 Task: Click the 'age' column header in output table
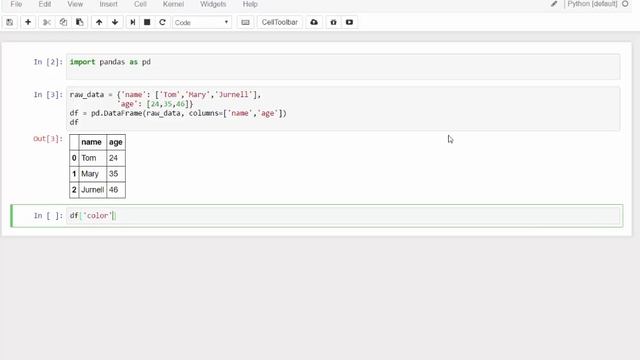tap(116, 142)
